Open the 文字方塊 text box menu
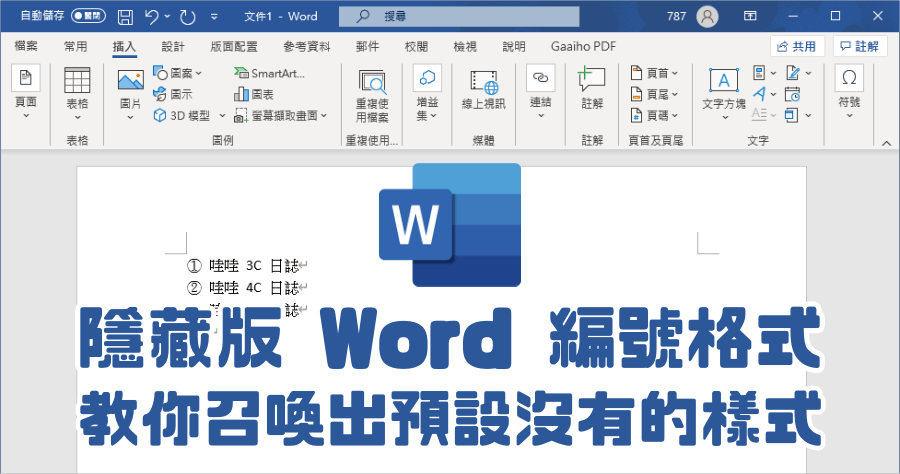The image size is (900, 474). tap(724, 94)
